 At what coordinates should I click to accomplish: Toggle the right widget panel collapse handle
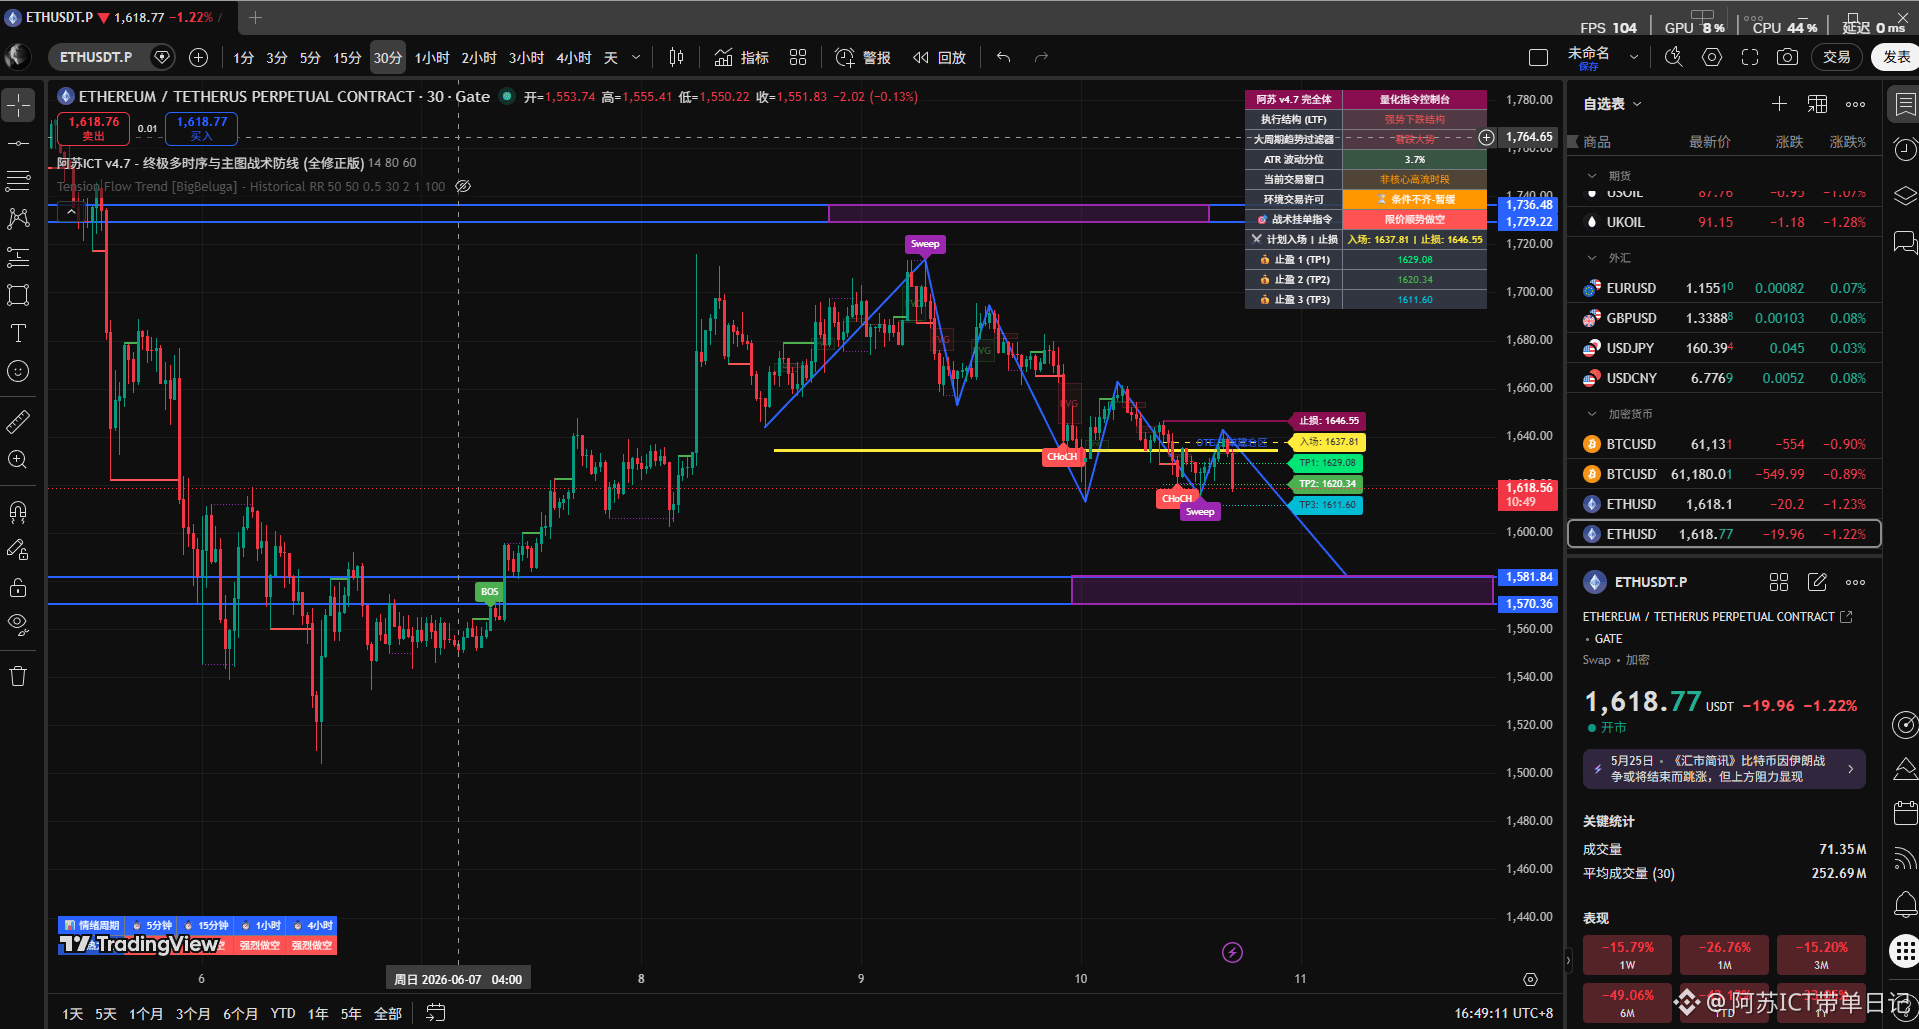[1567, 962]
